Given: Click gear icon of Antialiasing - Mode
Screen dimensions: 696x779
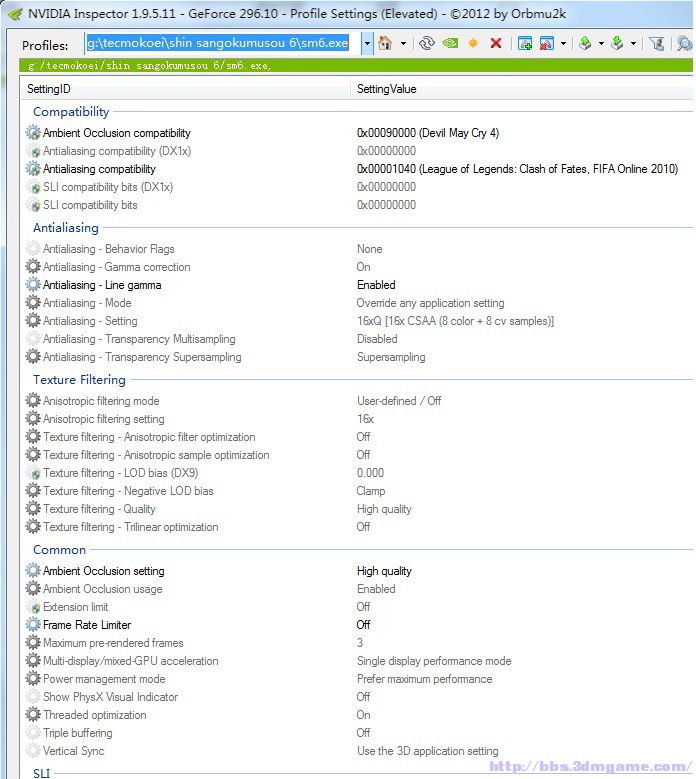Looking at the screenshot, I should 33,303.
